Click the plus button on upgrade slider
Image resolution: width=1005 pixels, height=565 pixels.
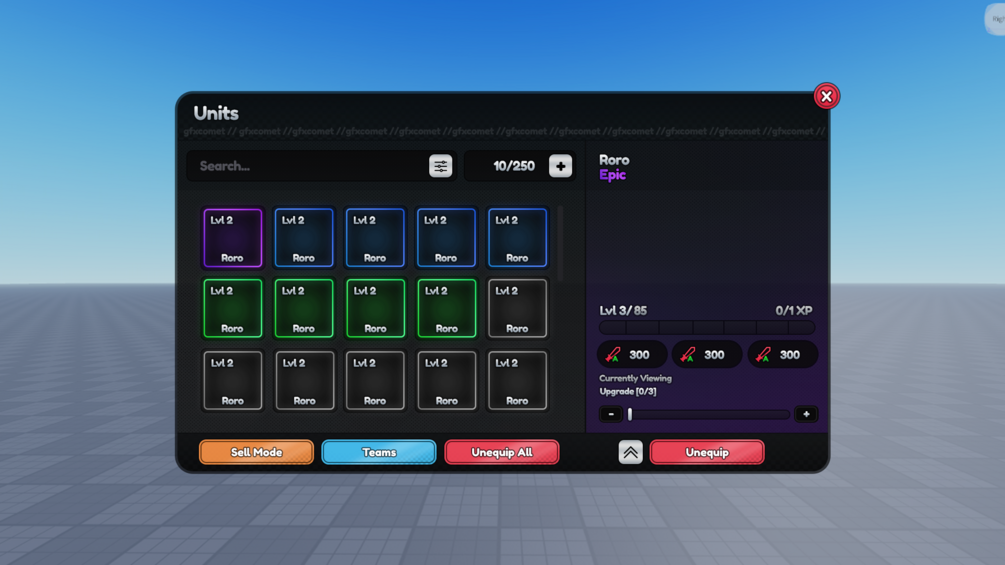806,414
